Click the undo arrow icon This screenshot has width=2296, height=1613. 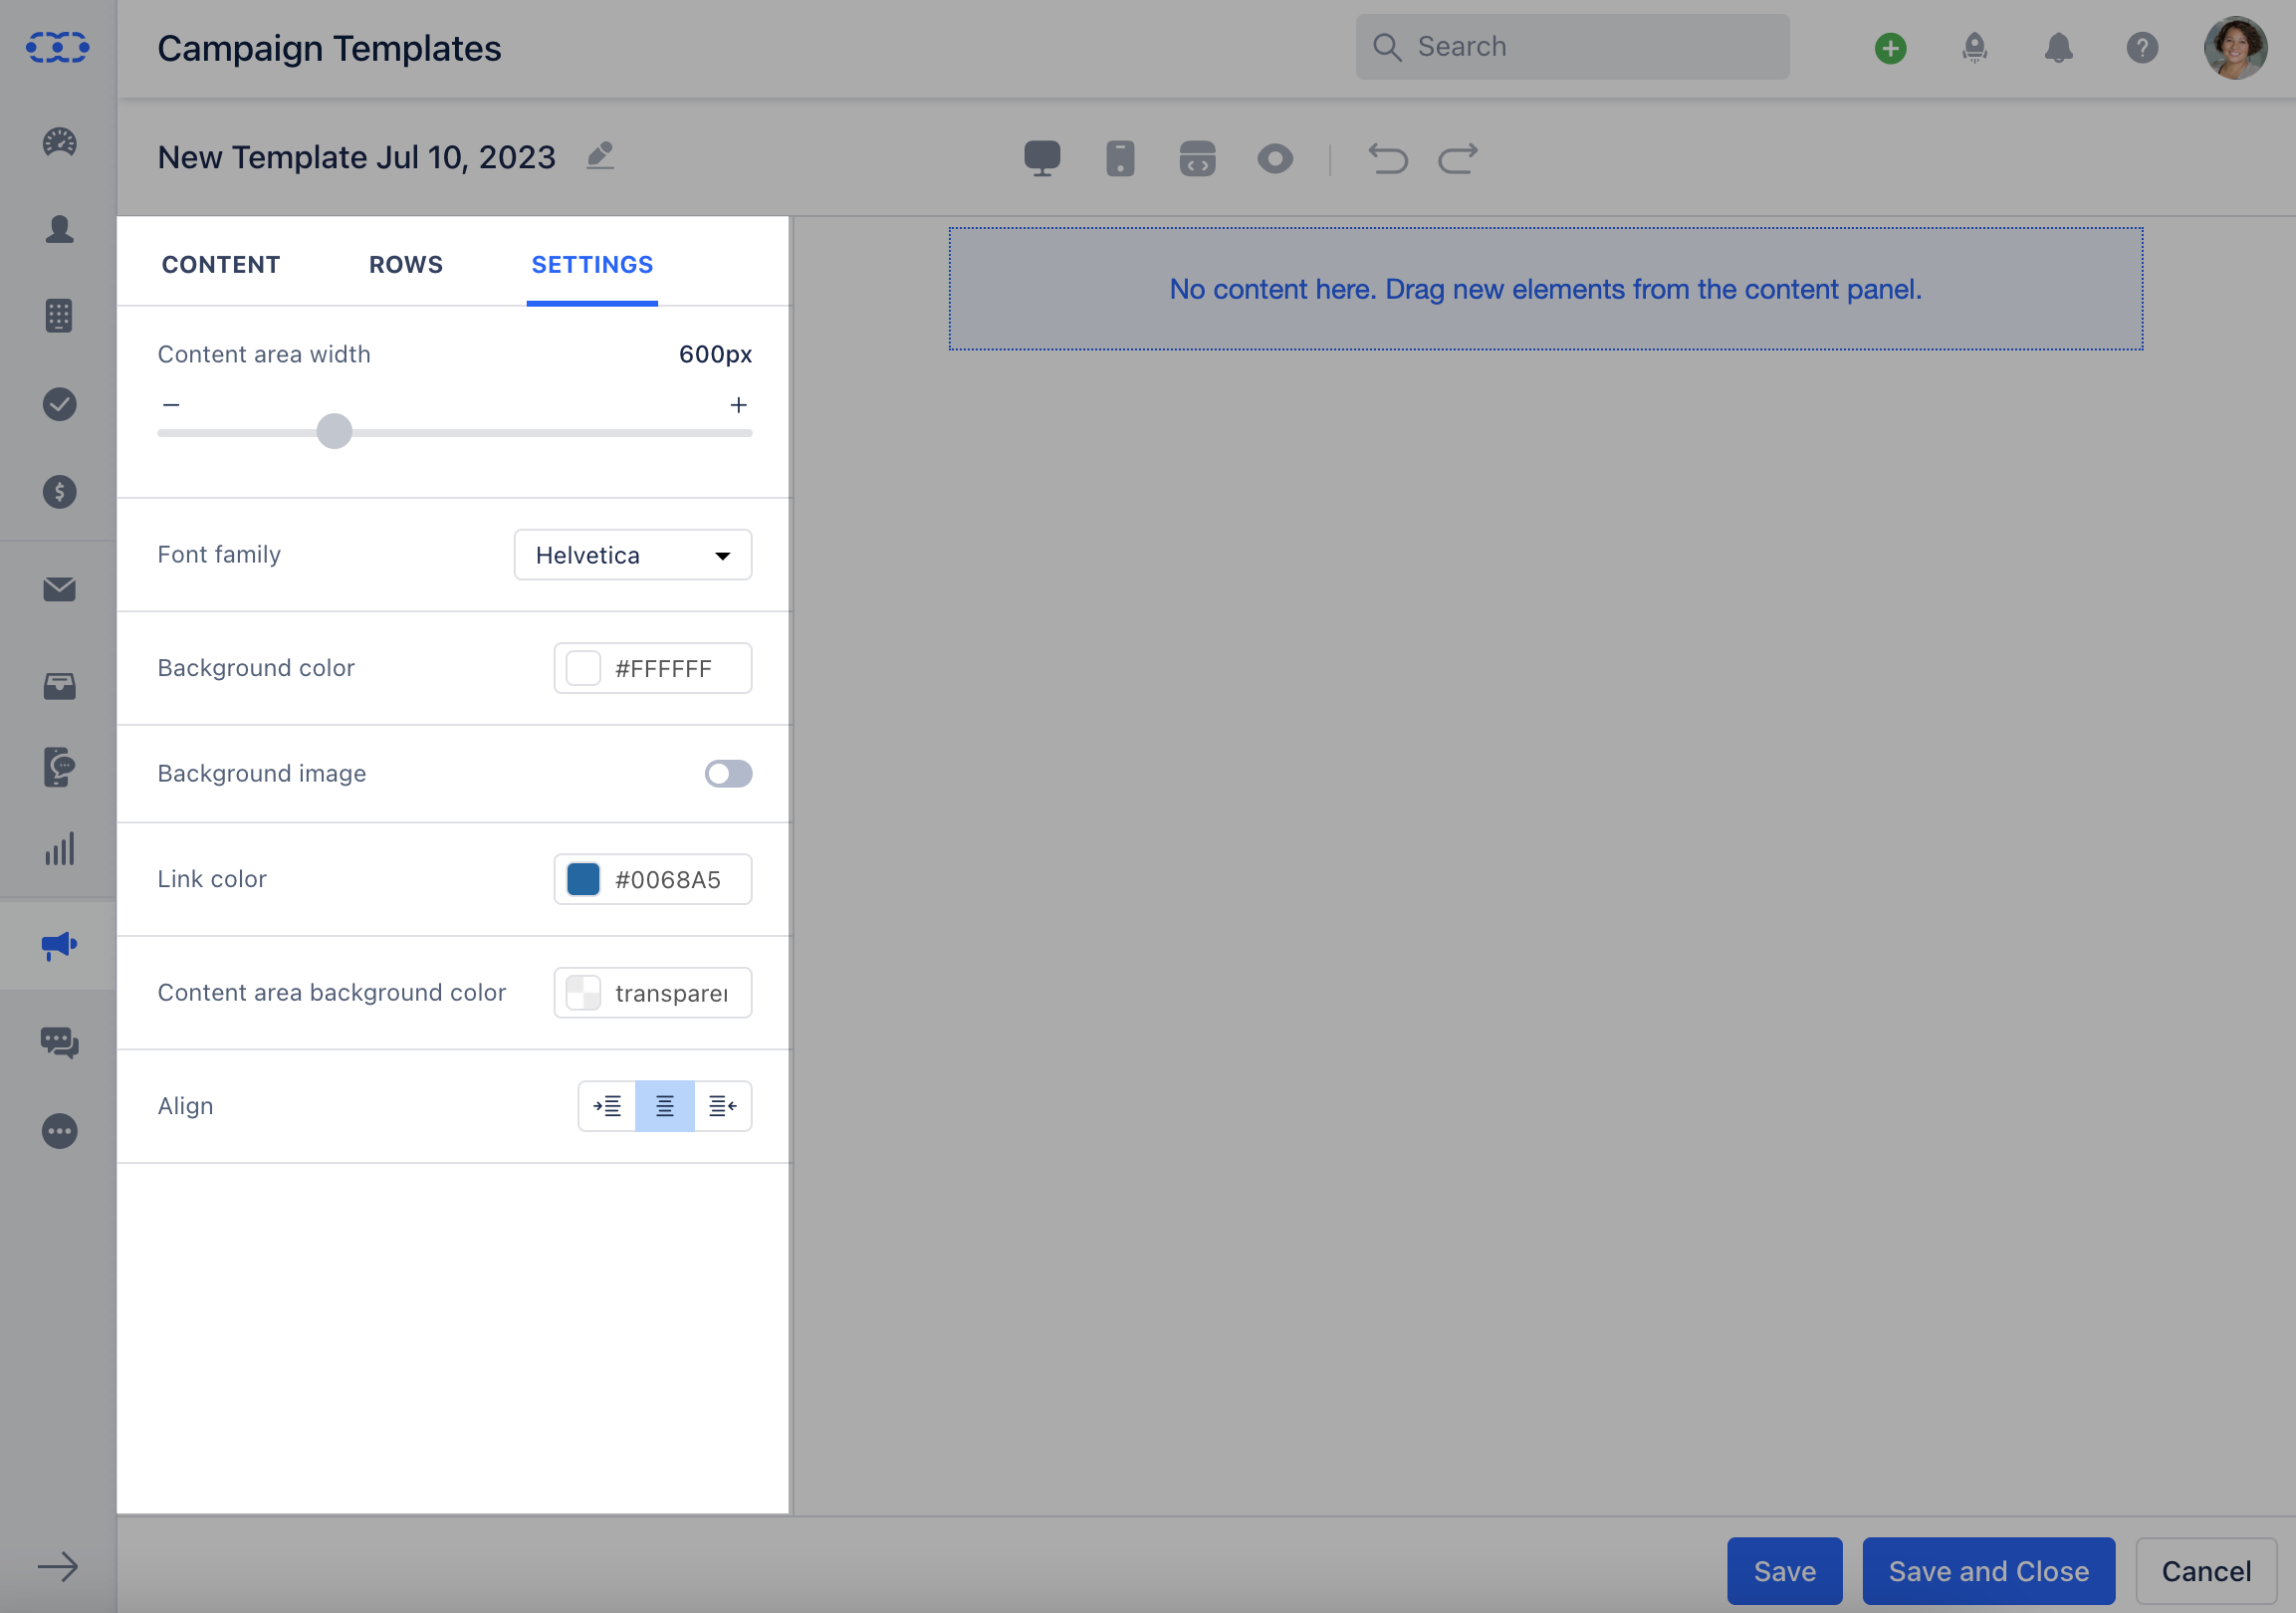tap(1386, 158)
